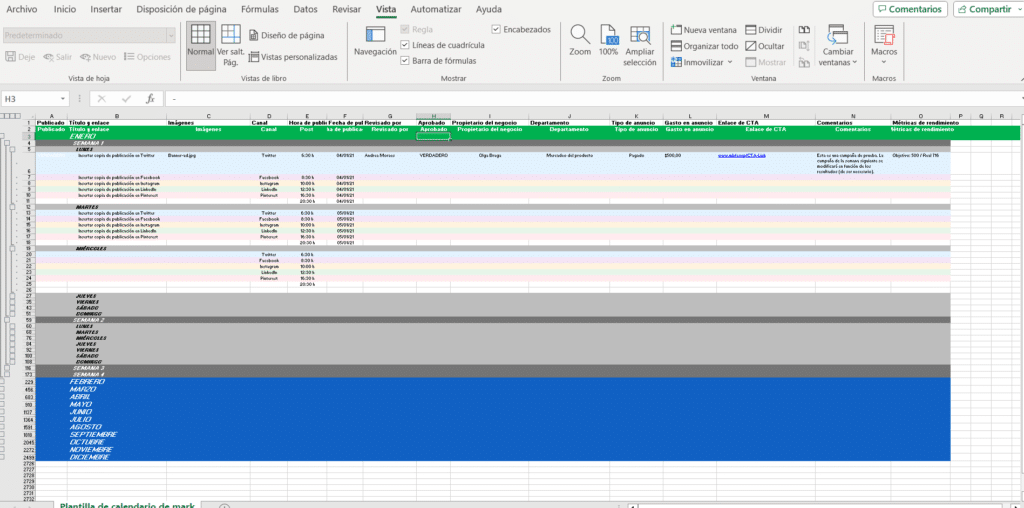Click Organizar todo windows button

tap(705, 46)
